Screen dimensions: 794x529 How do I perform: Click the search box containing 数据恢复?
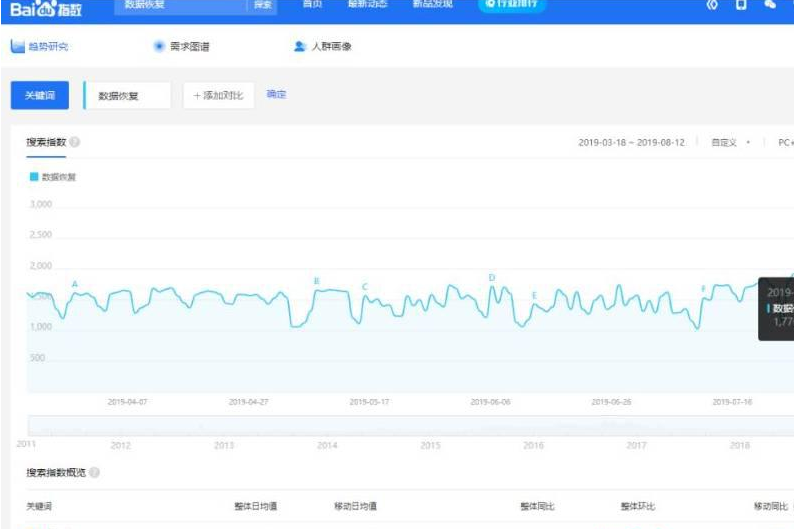[180, 5]
